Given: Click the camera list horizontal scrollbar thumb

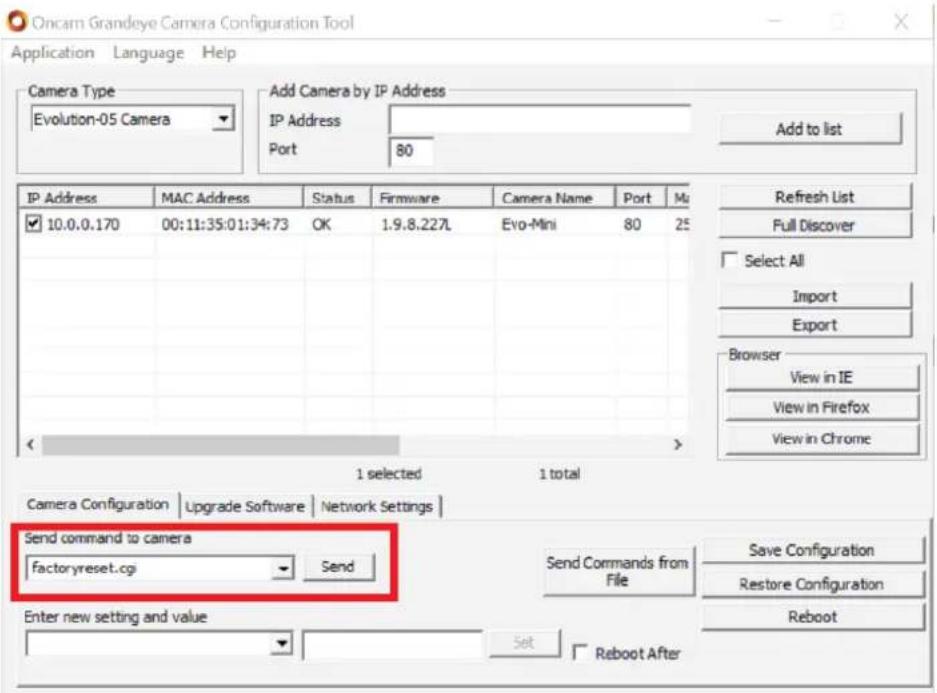Looking at the screenshot, I should (x=220, y=444).
